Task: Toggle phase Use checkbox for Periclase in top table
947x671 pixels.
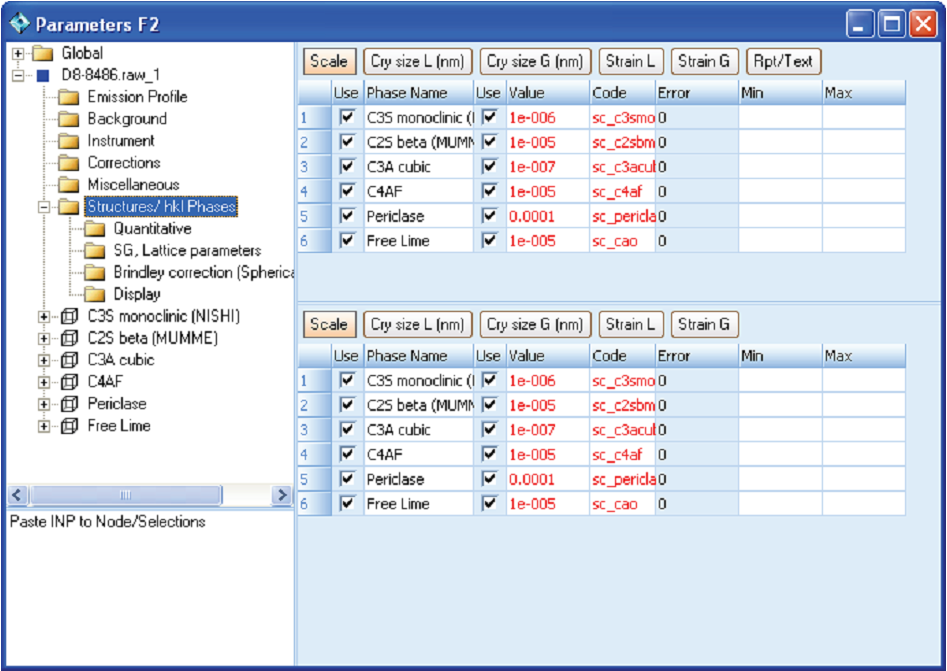Action: click(347, 216)
